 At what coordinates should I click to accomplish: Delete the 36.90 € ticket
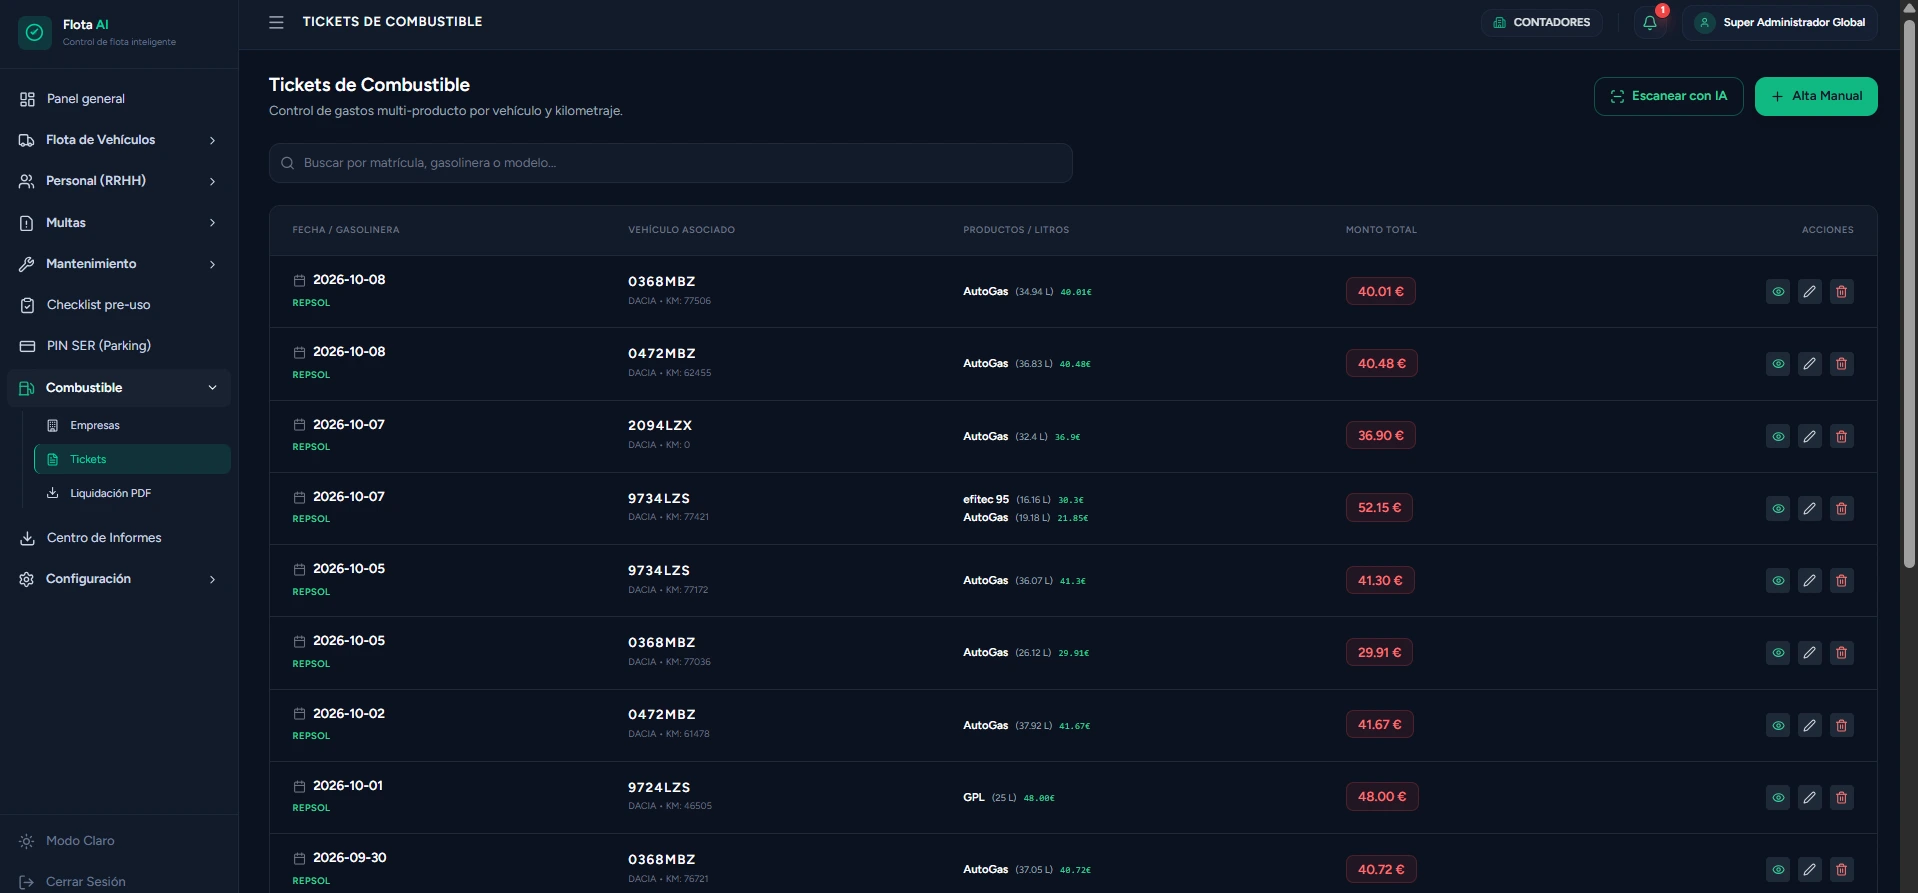click(x=1841, y=436)
